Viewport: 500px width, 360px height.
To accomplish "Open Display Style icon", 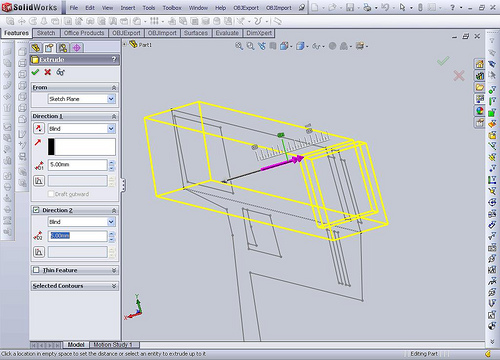I will point(300,46).
